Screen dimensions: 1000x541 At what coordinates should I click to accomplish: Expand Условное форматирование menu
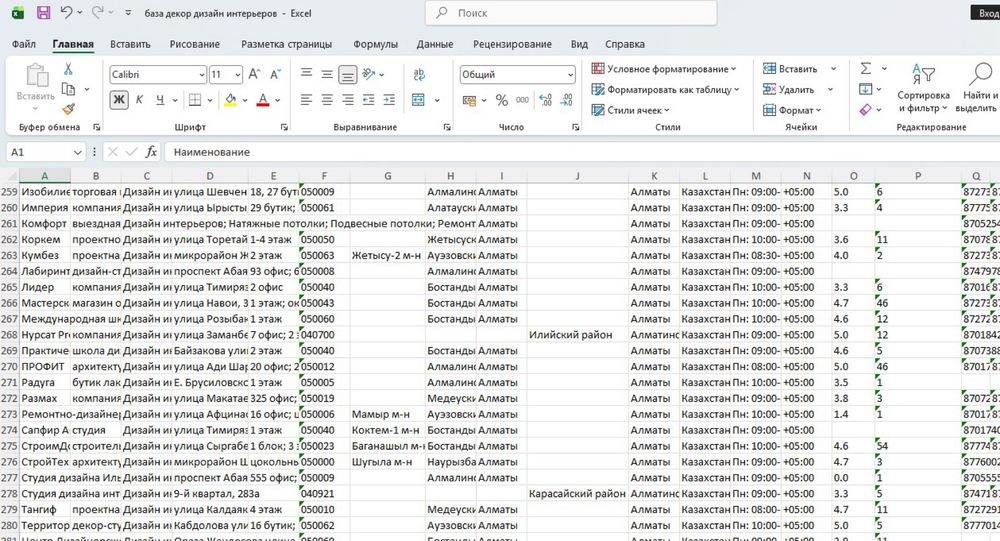coord(663,68)
